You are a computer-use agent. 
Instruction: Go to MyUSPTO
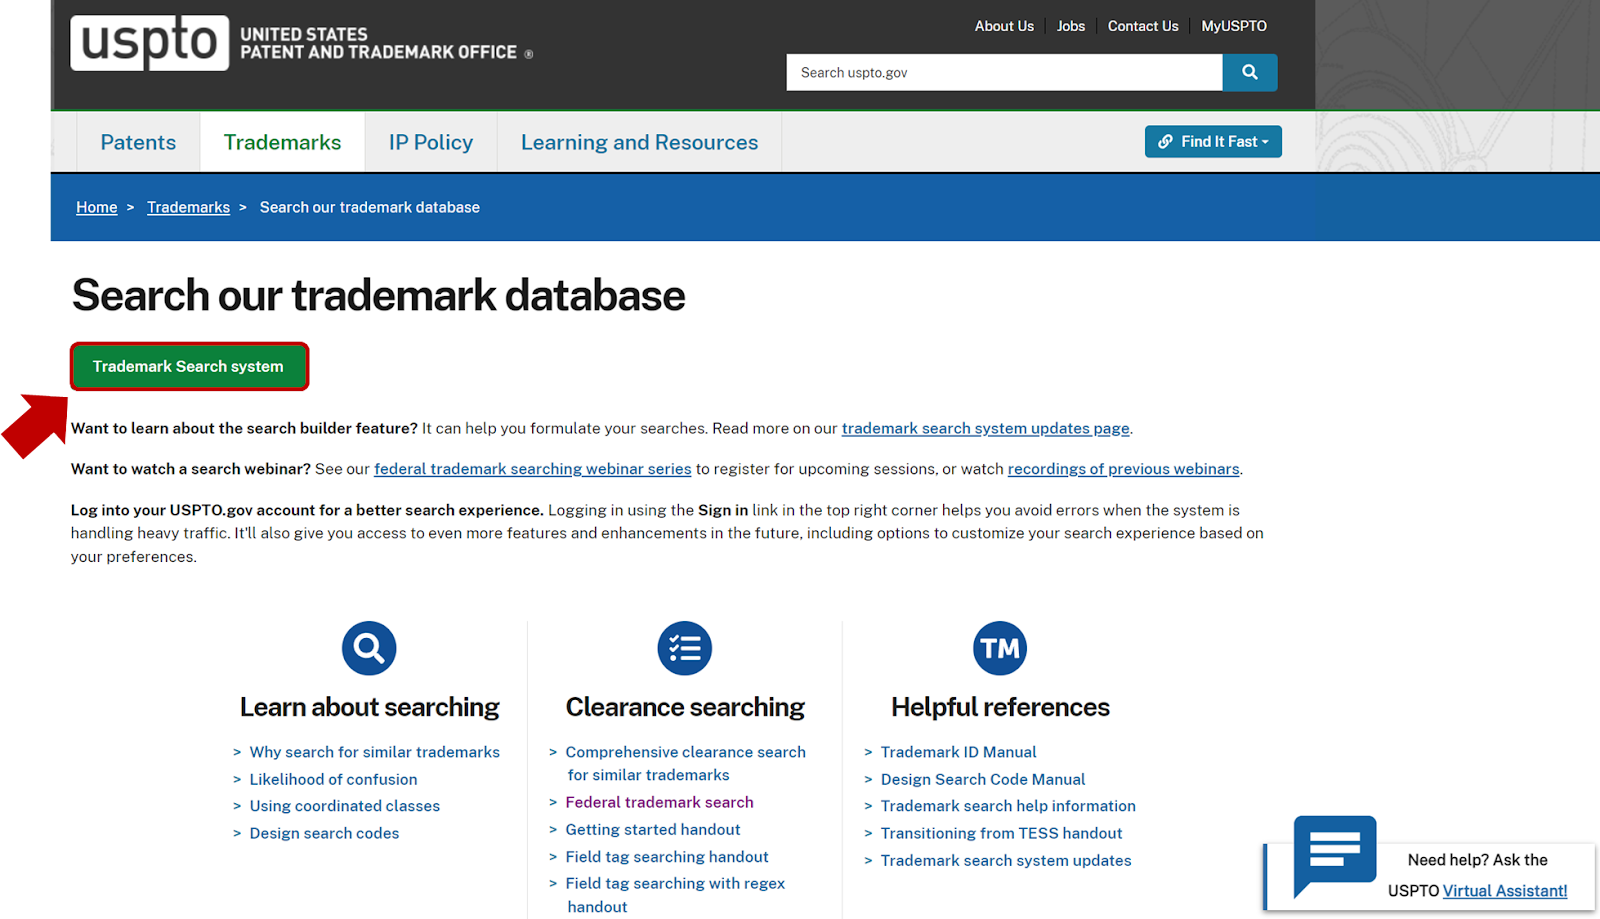tap(1234, 26)
